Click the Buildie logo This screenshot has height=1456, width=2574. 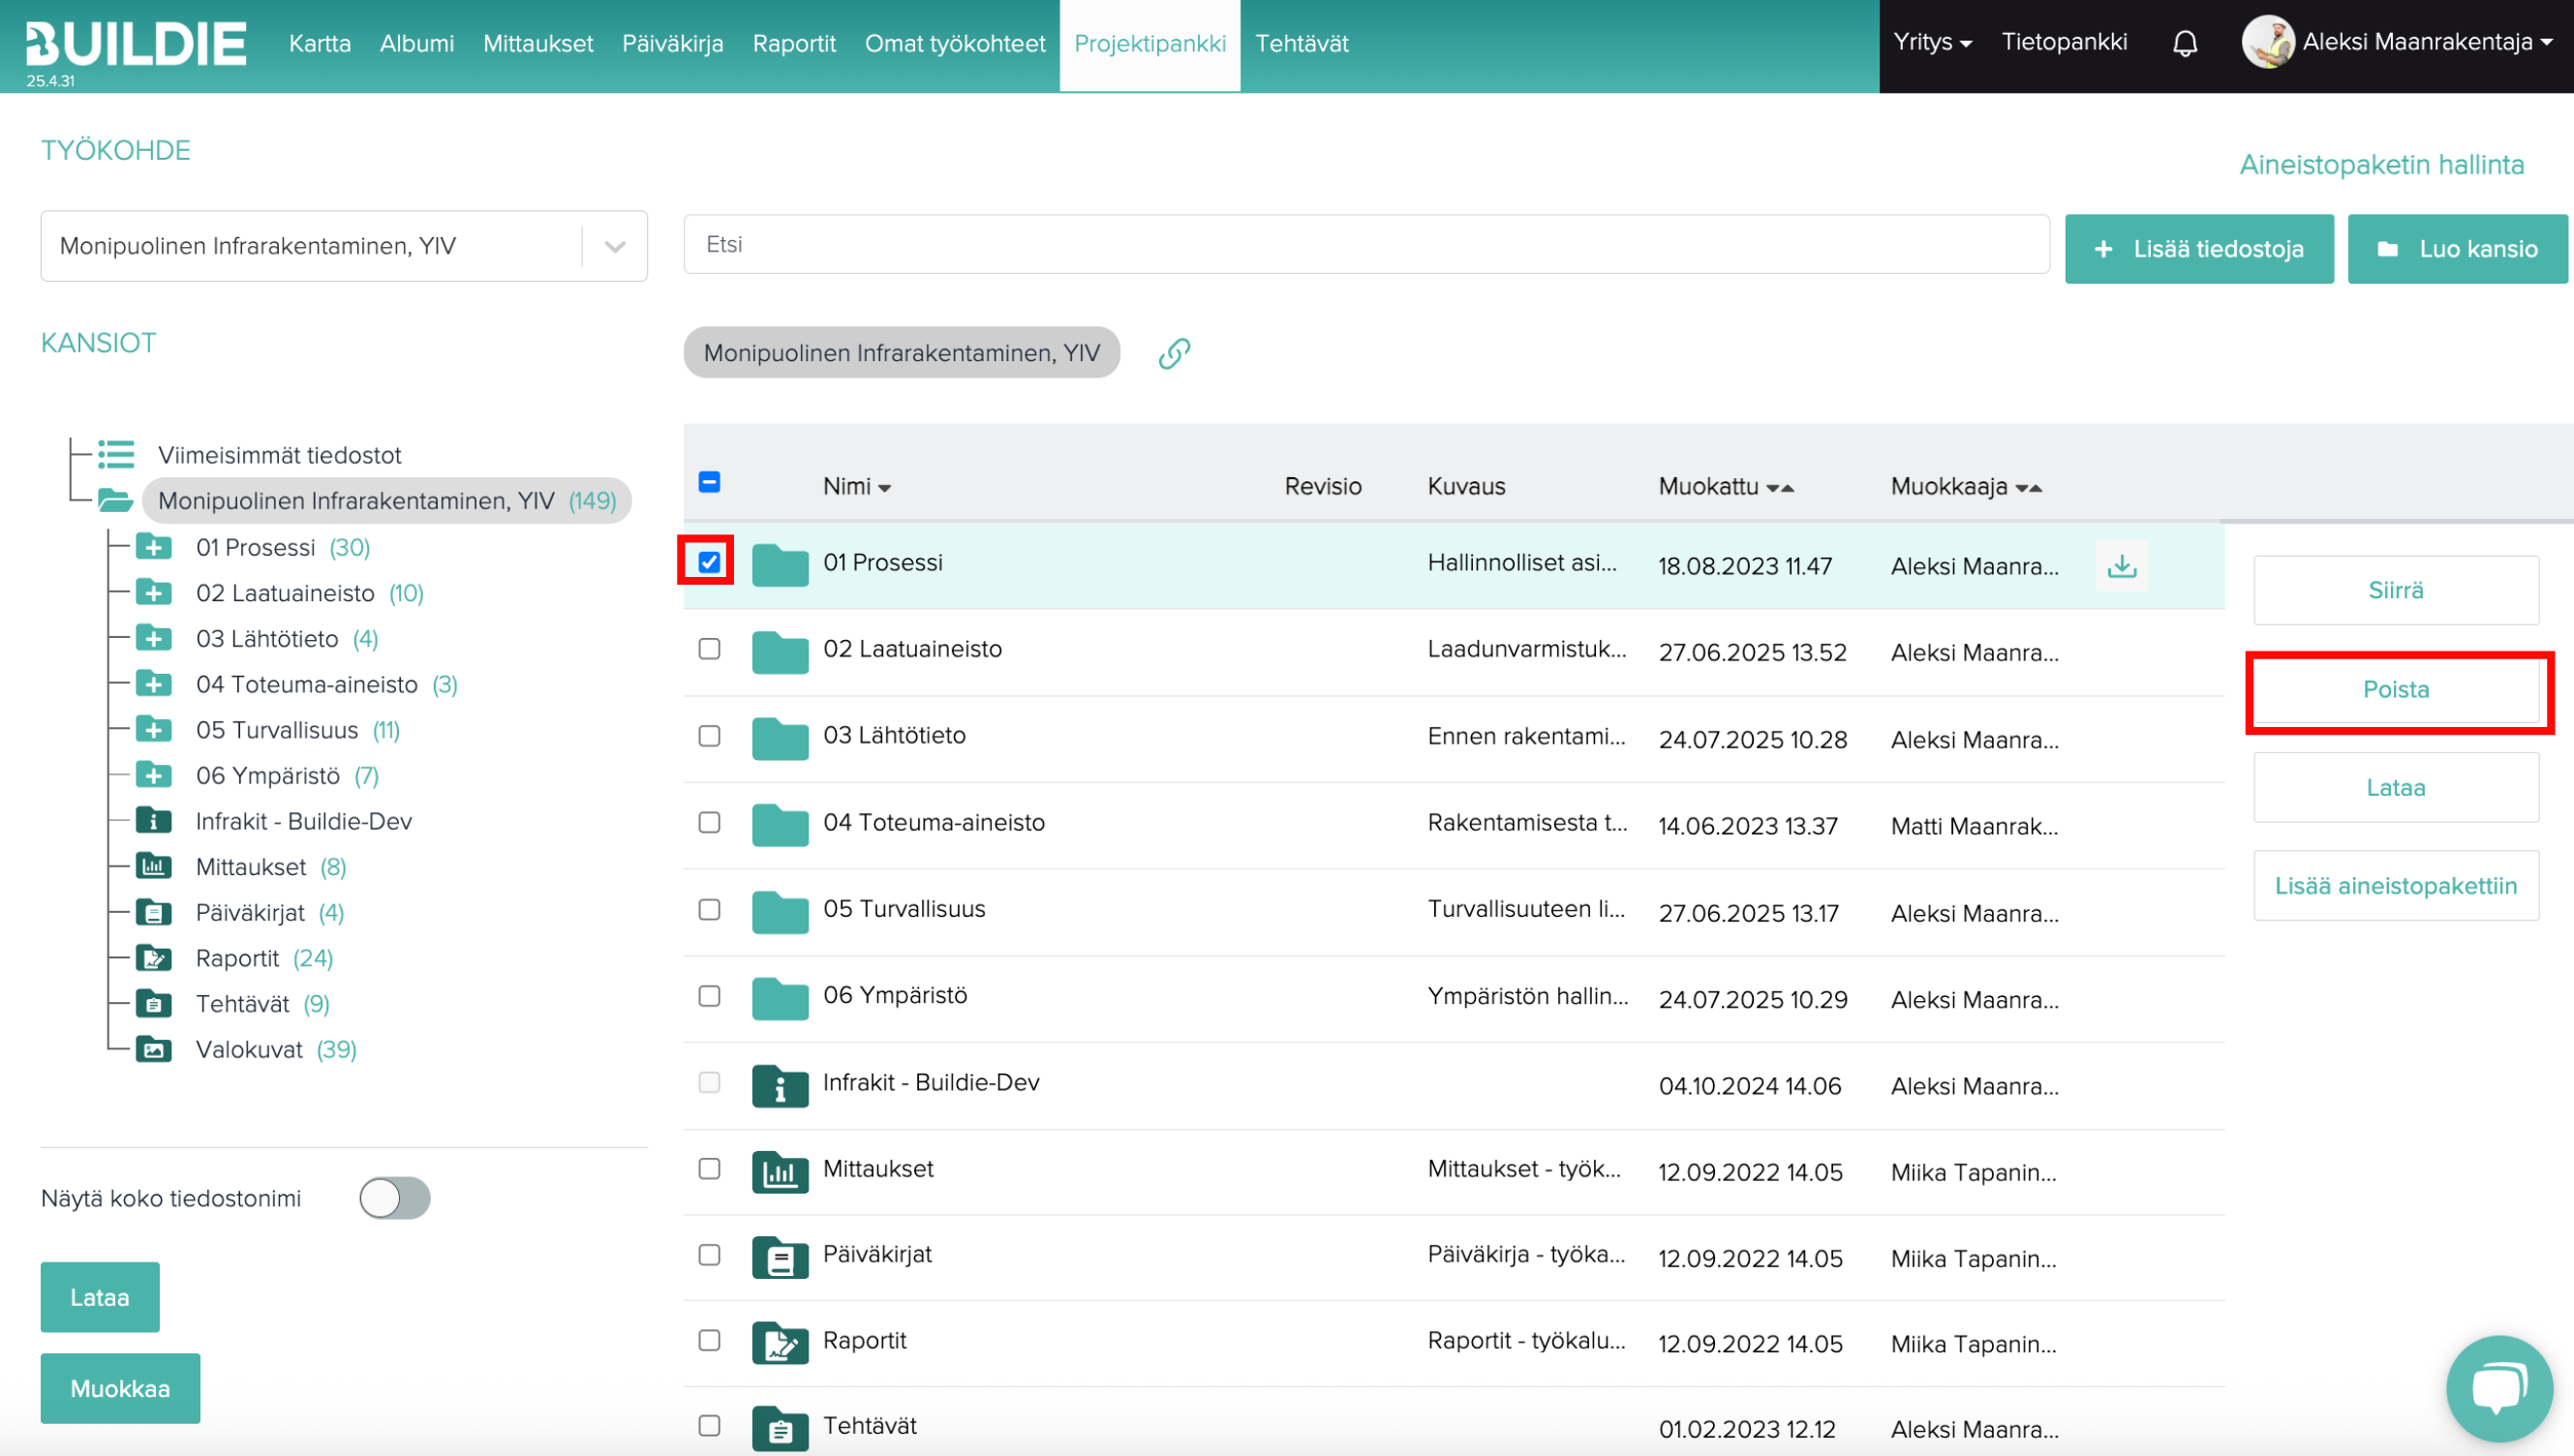(136, 44)
